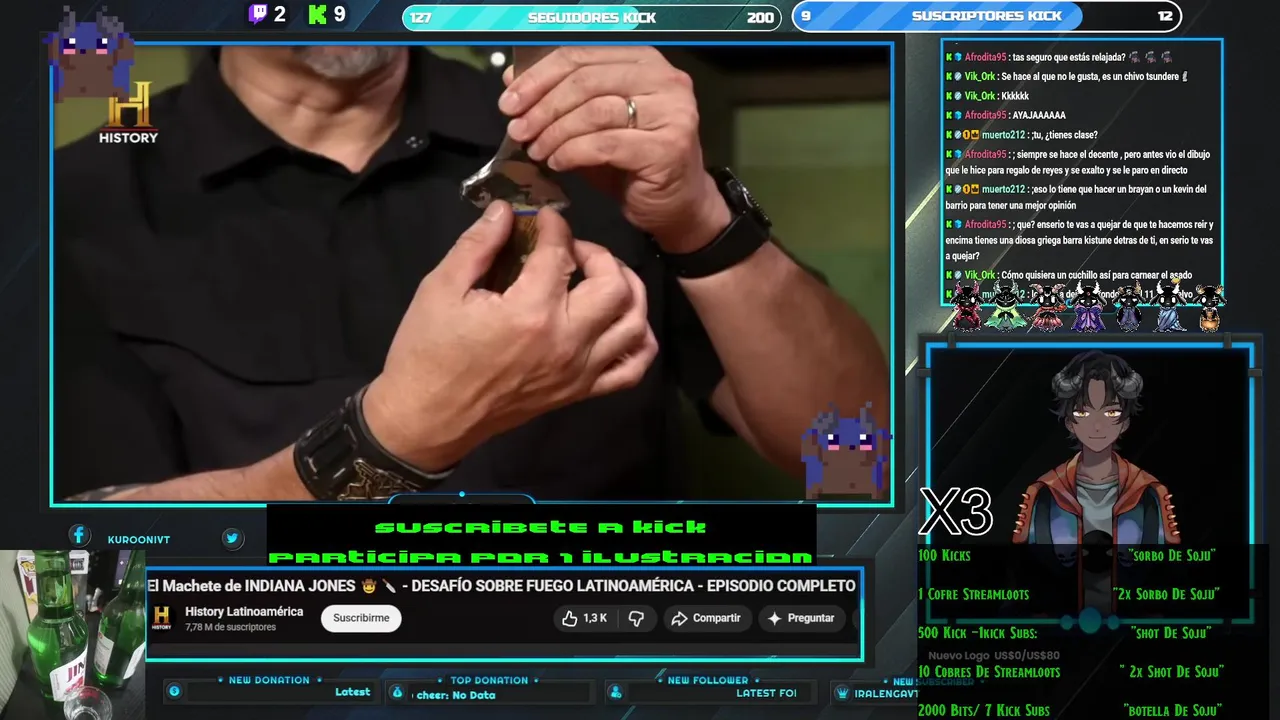Click the 'TOP DONATION' label
Image resolution: width=1280 pixels, height=720 pixels.
[x=489, y=680]
